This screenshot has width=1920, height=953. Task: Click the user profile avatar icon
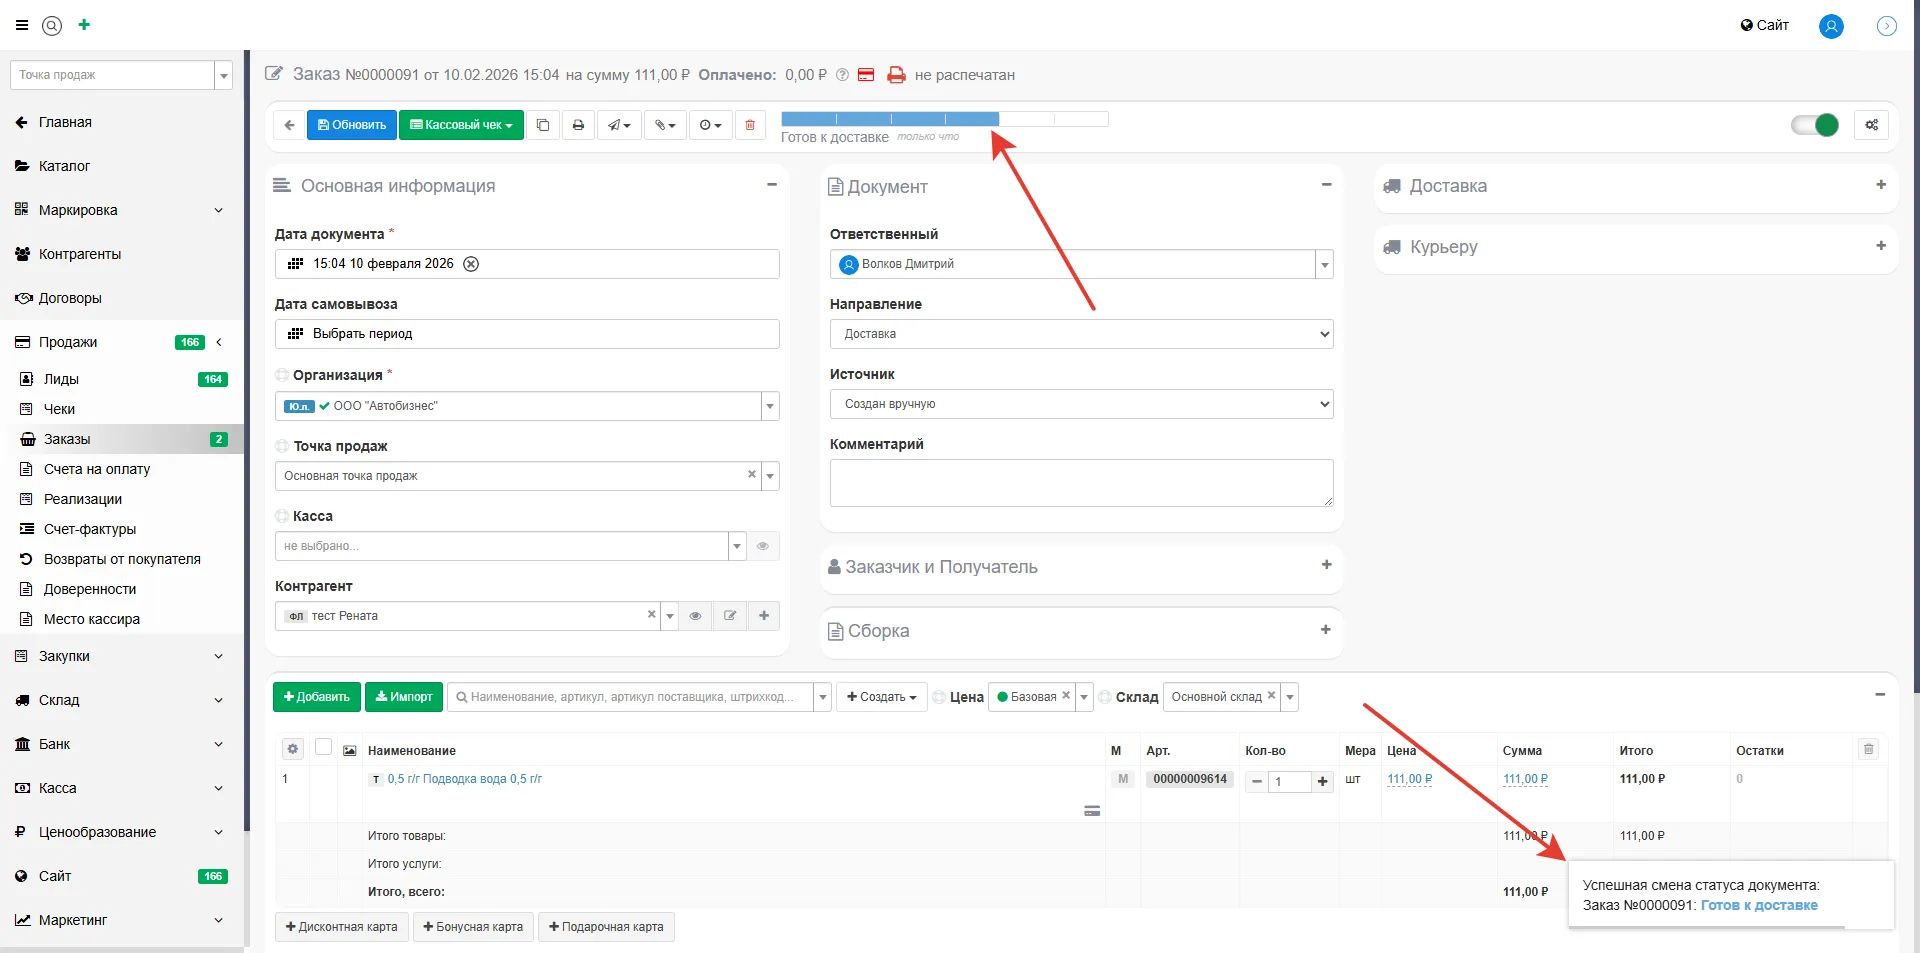1831,26
